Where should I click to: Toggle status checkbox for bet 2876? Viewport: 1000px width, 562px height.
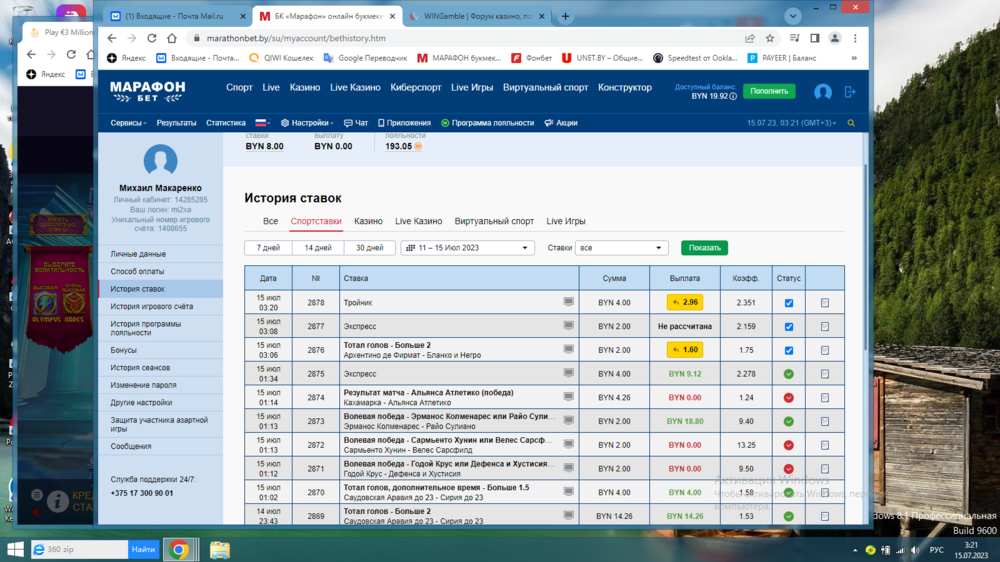tap(789, 351)
